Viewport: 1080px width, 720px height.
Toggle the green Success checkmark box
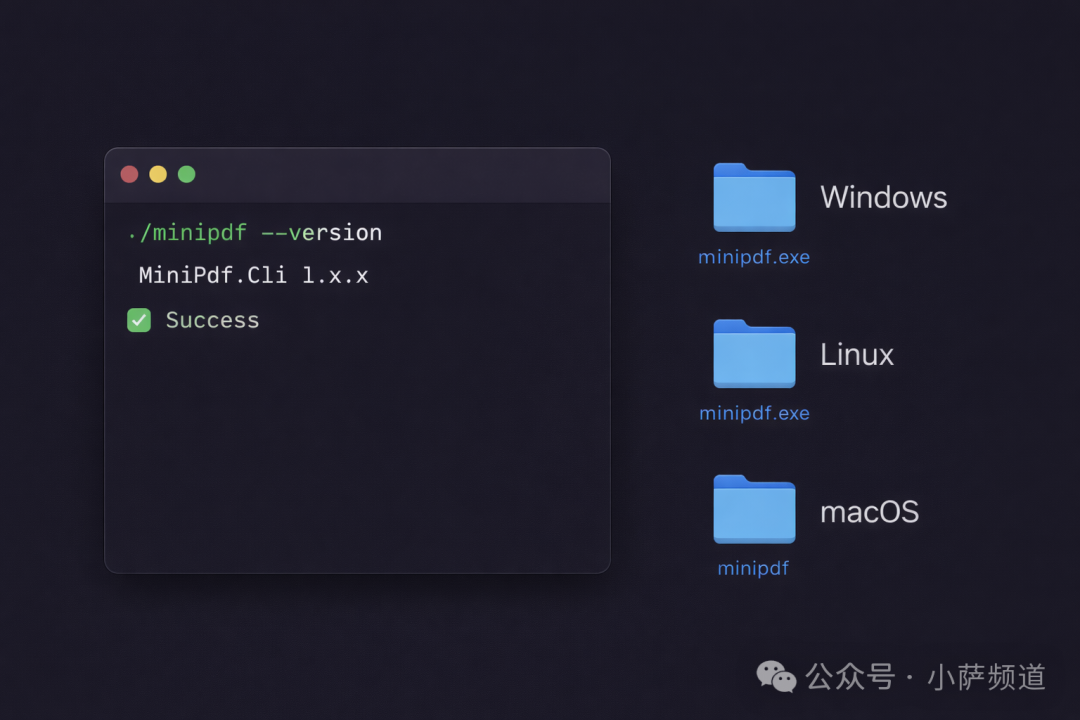pyautogui.click(x=139, y=320)
